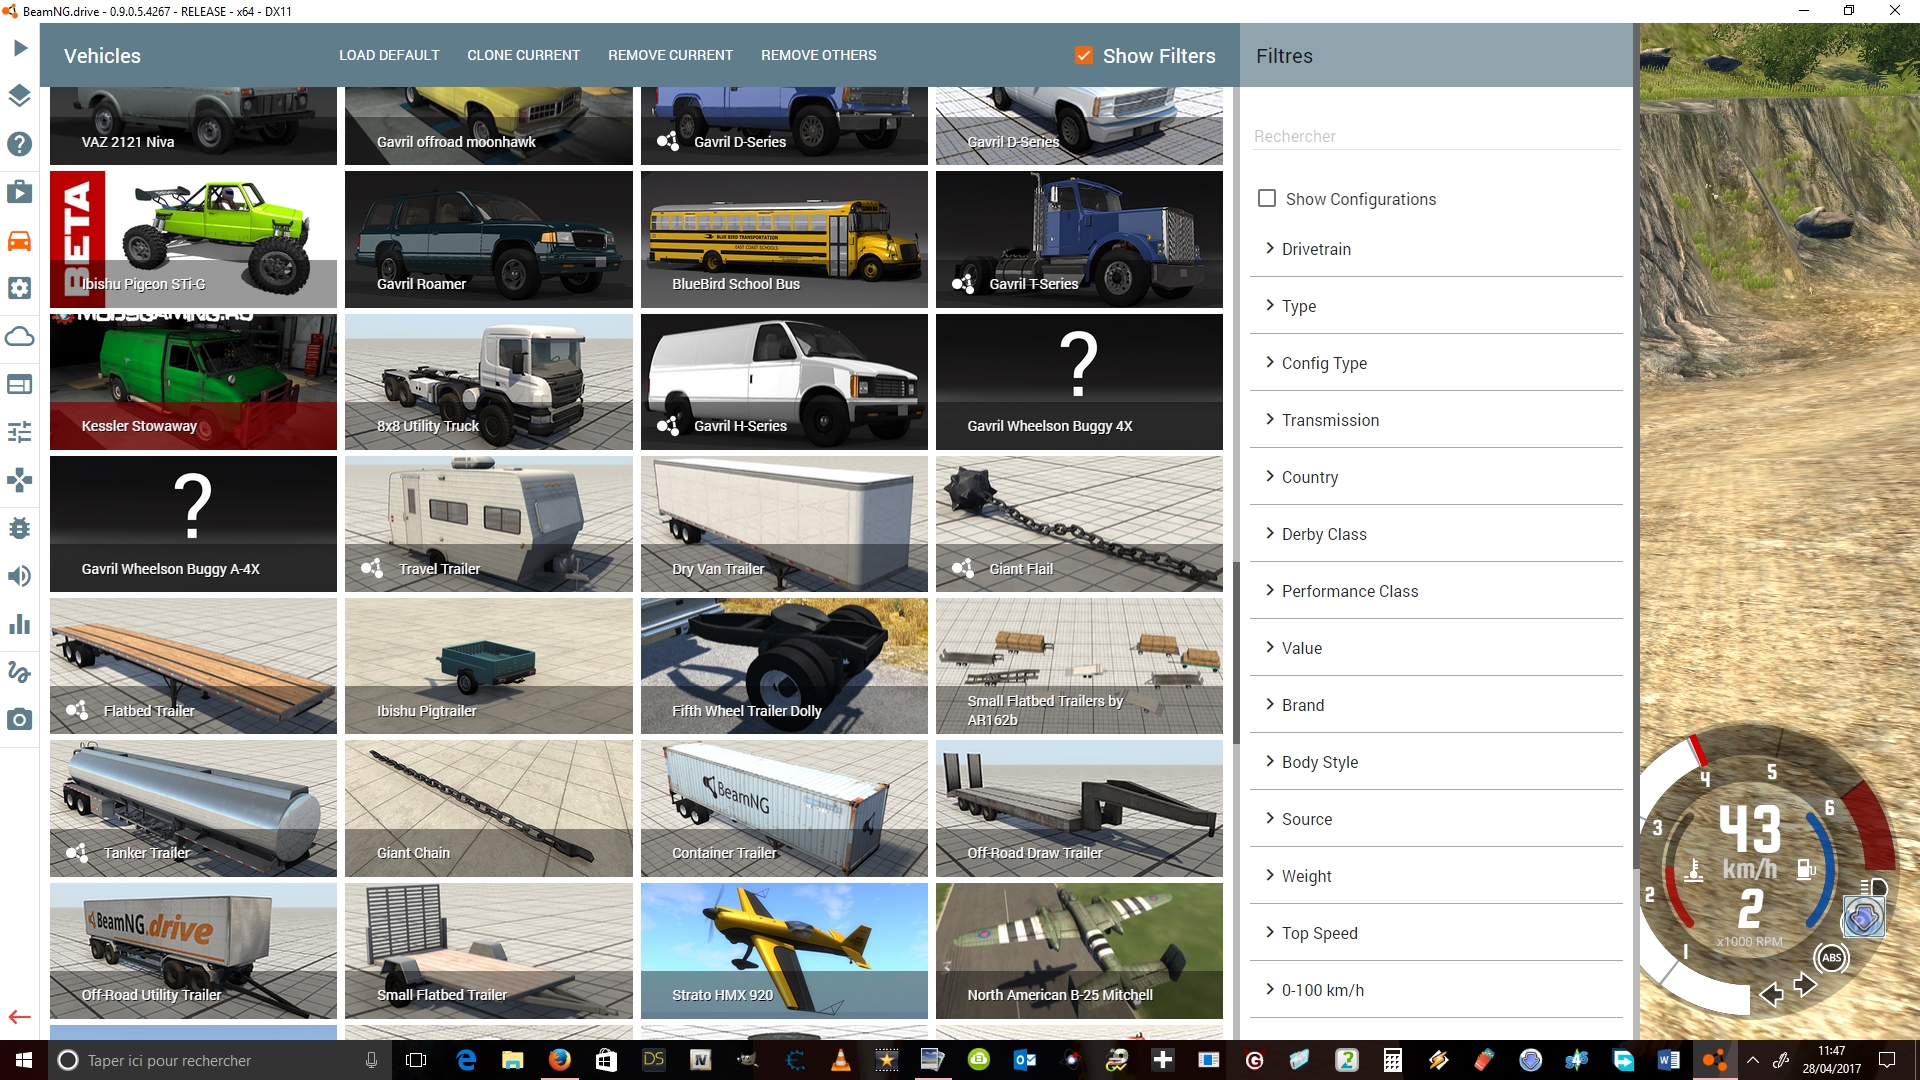1920x1080 pixels.
Task: Click CLONE CURRENT button
Action: (x=523, y=55)
